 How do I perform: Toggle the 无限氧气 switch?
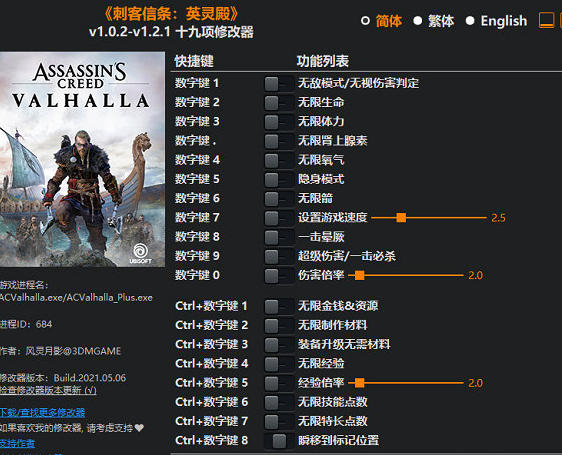279,160
